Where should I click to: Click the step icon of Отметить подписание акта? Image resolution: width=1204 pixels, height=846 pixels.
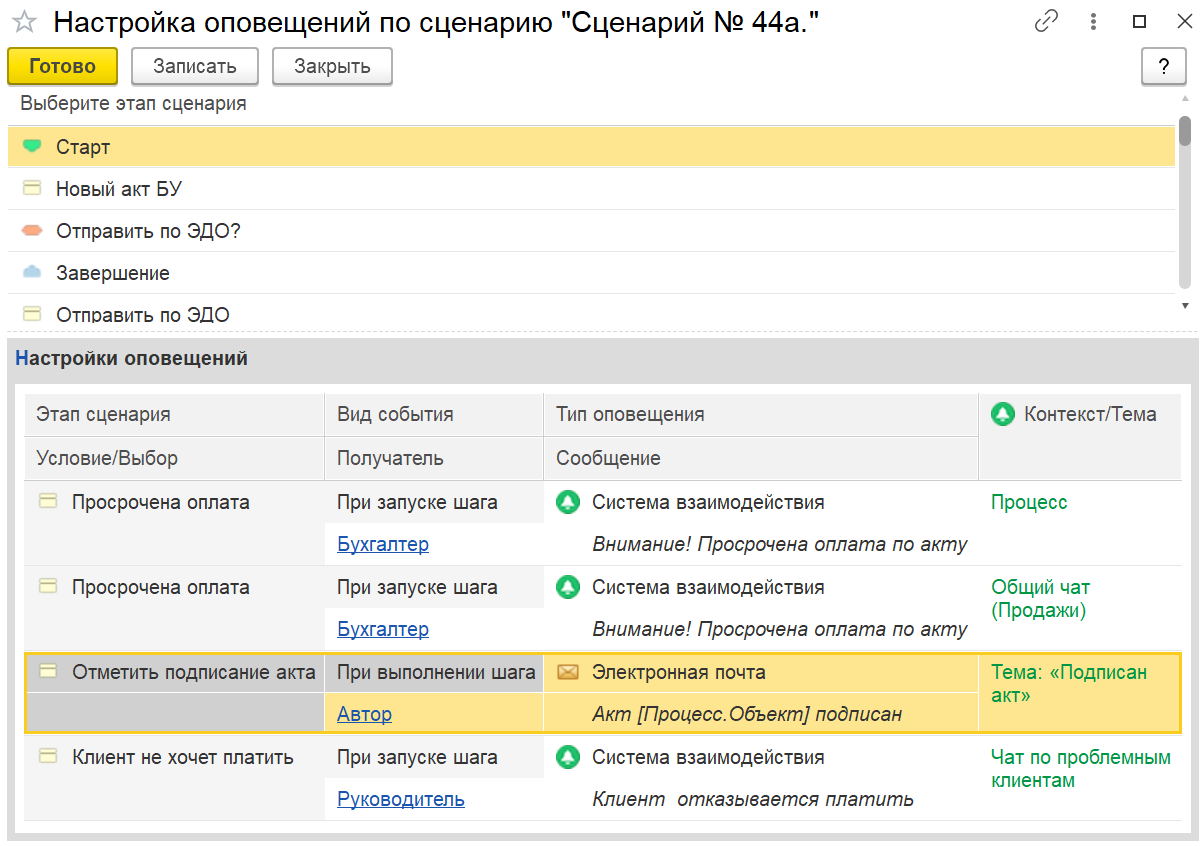[x=48, y=672]
